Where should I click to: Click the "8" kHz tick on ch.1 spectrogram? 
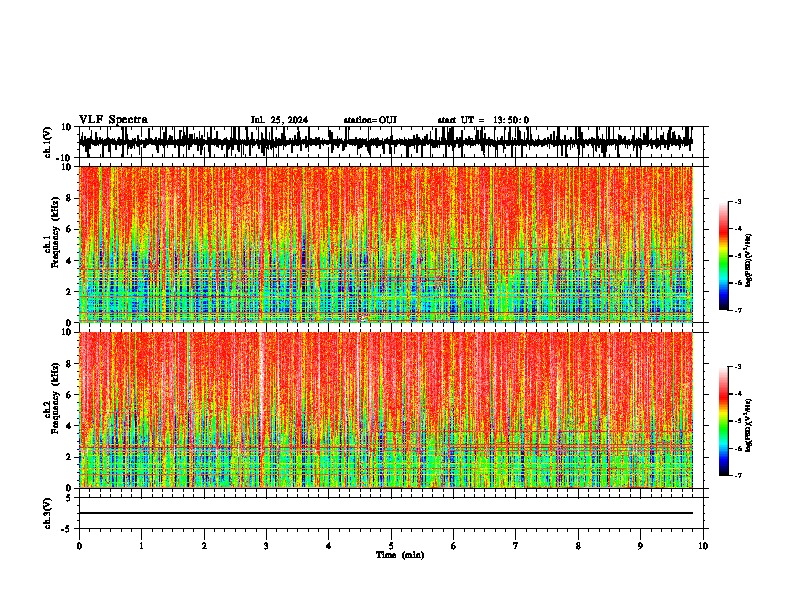point(69,198)
